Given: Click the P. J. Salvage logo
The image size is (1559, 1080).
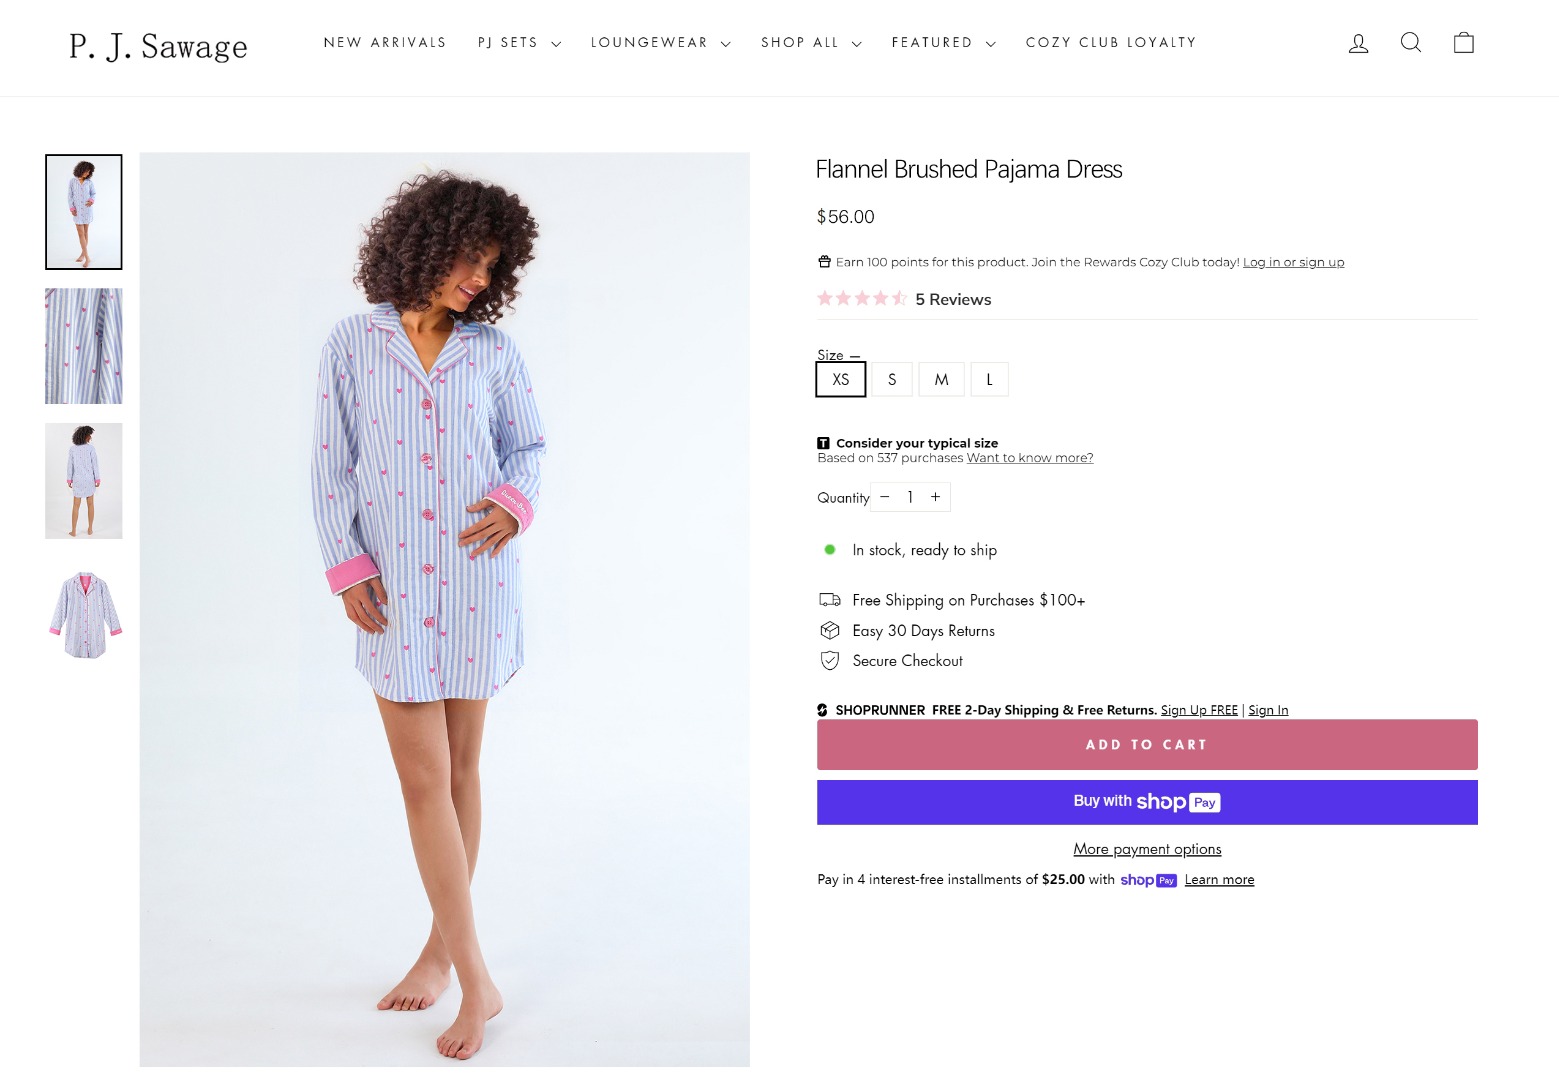Looking at the screenshot, I should coord(158,46).
